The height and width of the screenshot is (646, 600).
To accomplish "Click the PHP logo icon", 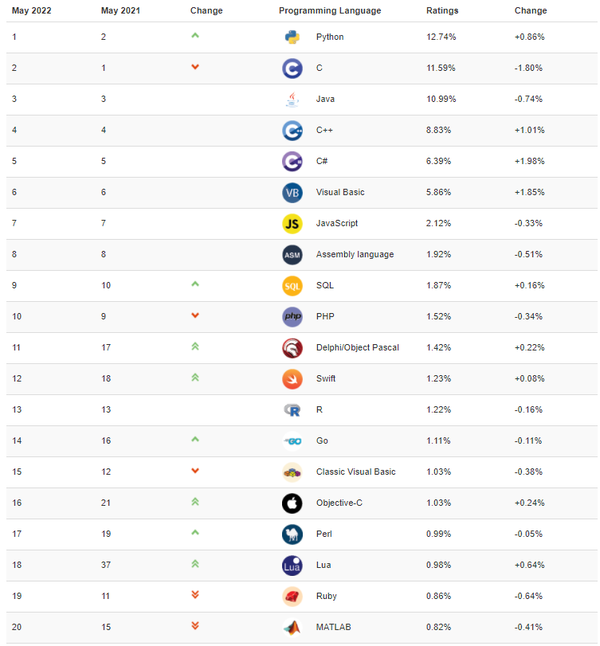I will click(292, 316).
